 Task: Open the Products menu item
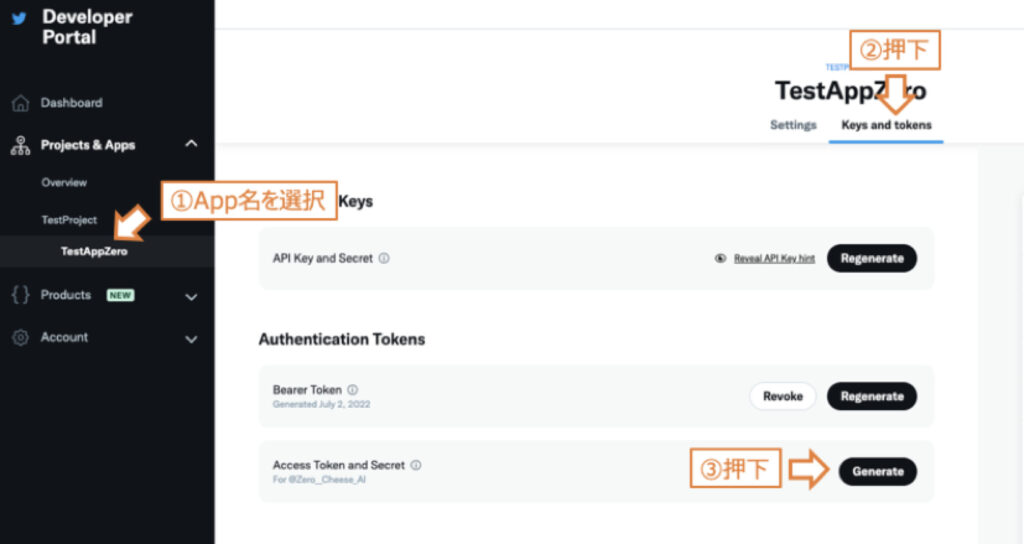(x=66, y=295)
